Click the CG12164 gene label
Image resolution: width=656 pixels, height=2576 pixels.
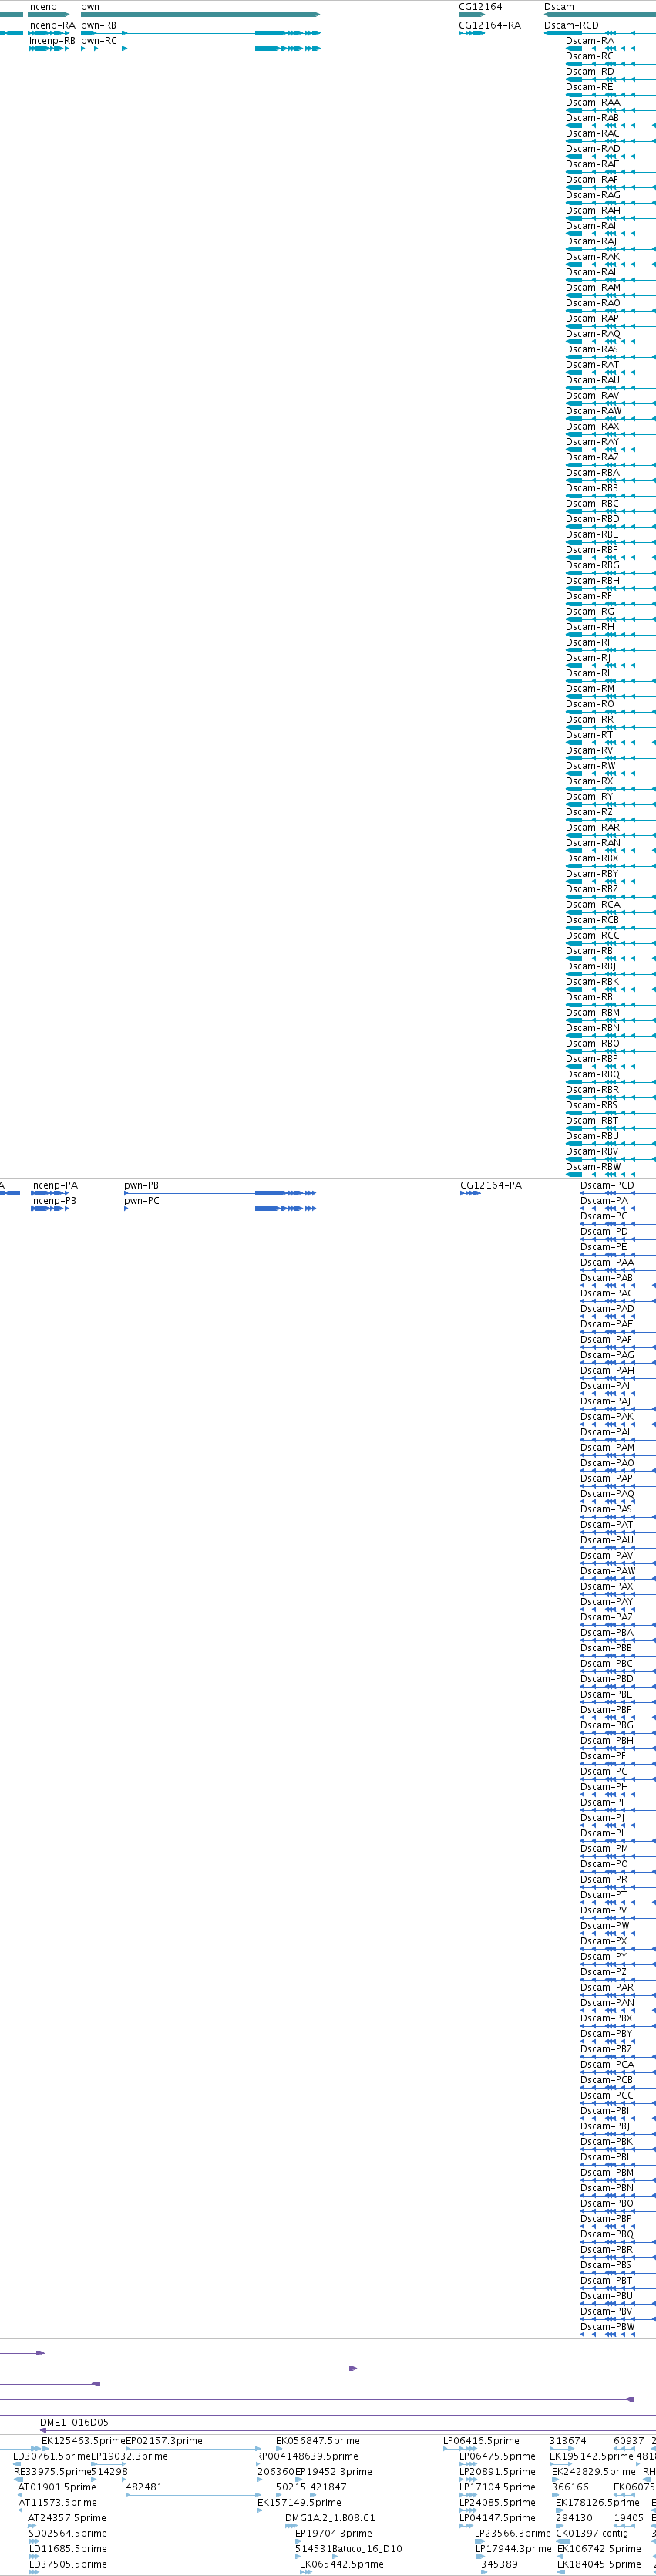pyautogui.click(x=480, y=7)
